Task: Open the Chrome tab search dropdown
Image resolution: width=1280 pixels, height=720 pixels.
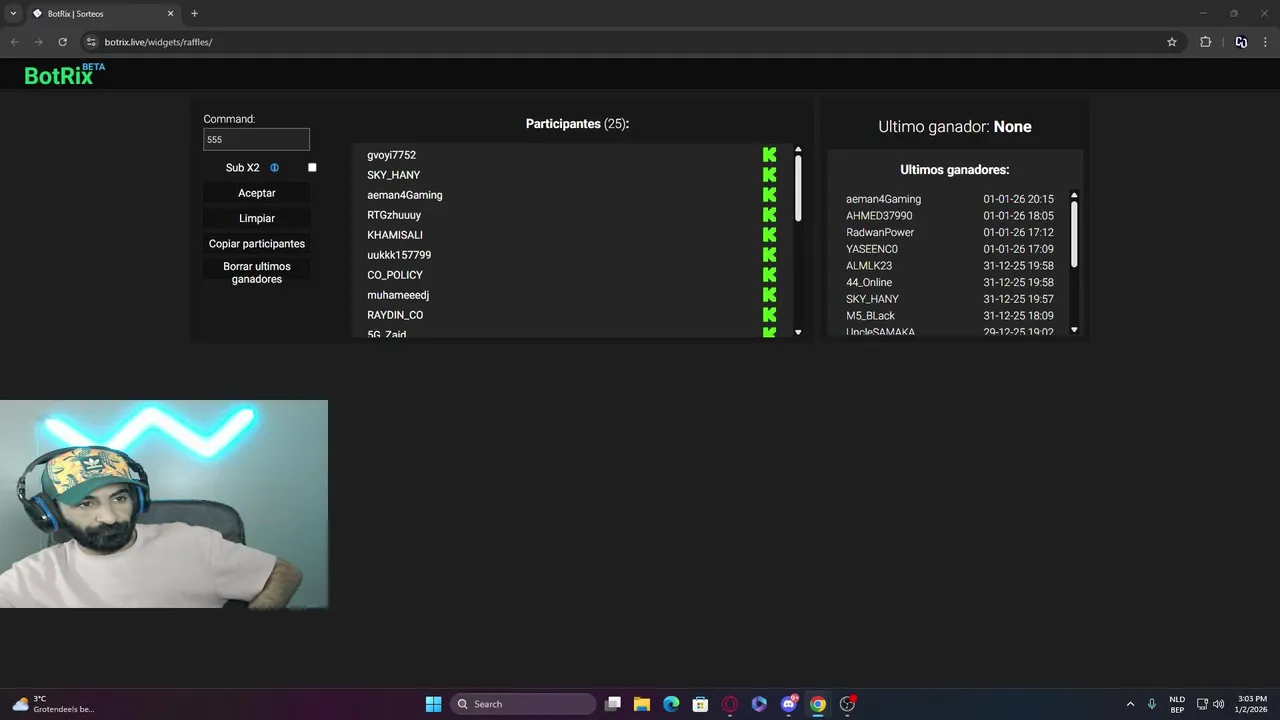Action: 13,13
